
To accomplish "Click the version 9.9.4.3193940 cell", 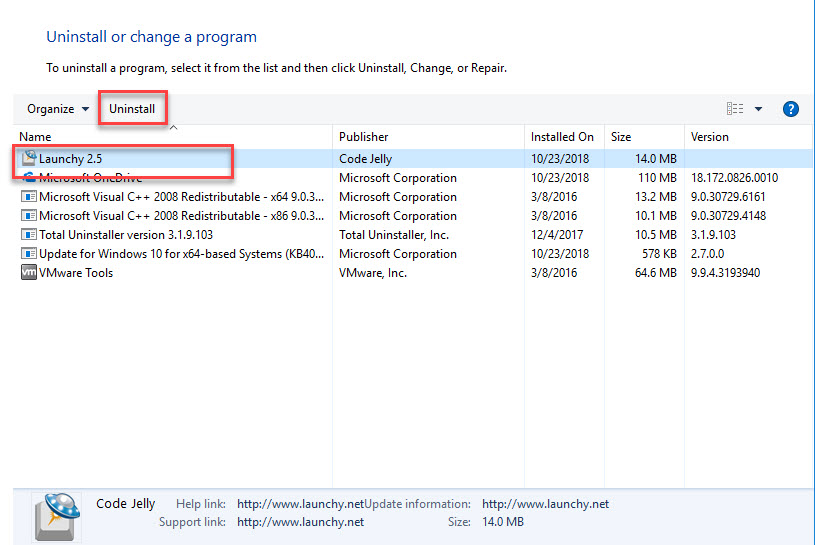I will [x=725, y=273].
